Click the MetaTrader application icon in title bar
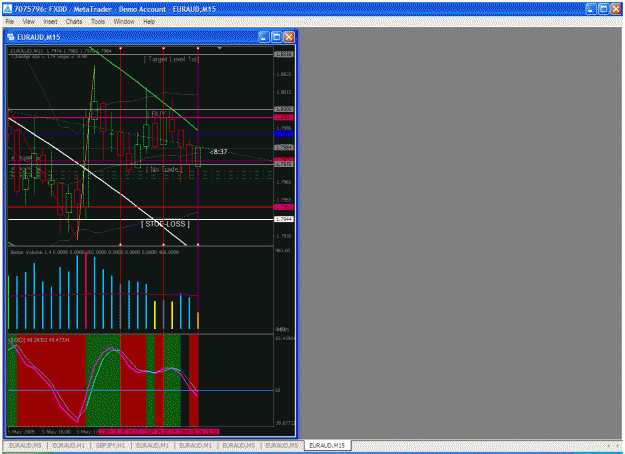625x454 pixels. pos(8,9)
